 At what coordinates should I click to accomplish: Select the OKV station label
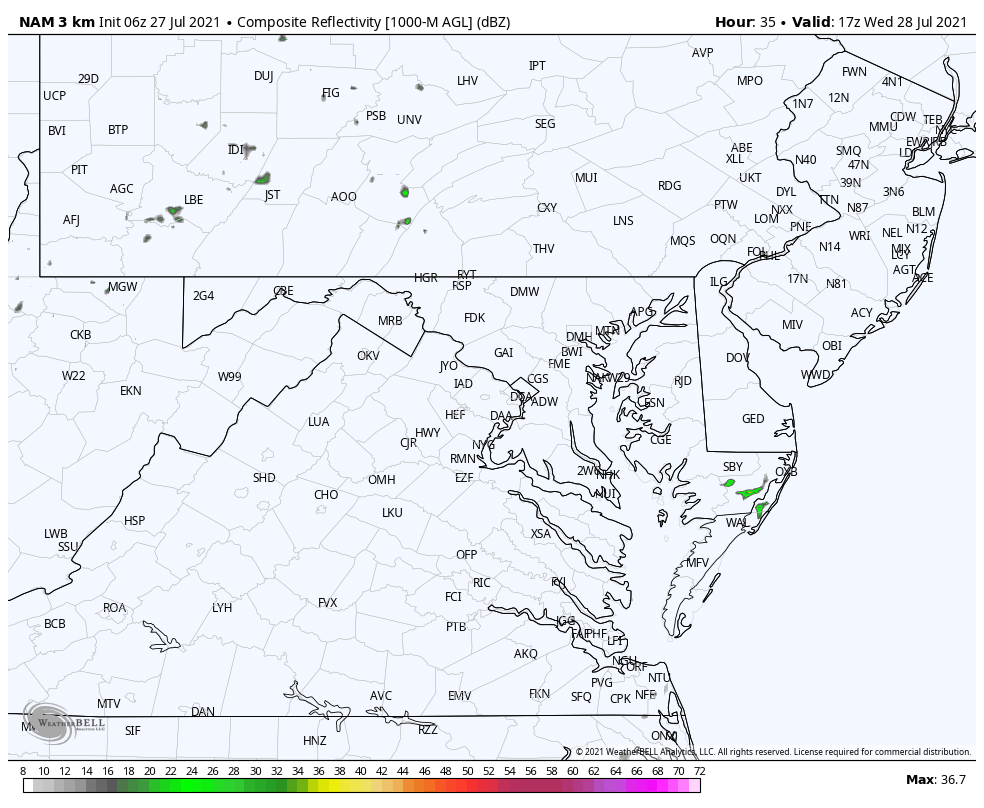(368, 356)
